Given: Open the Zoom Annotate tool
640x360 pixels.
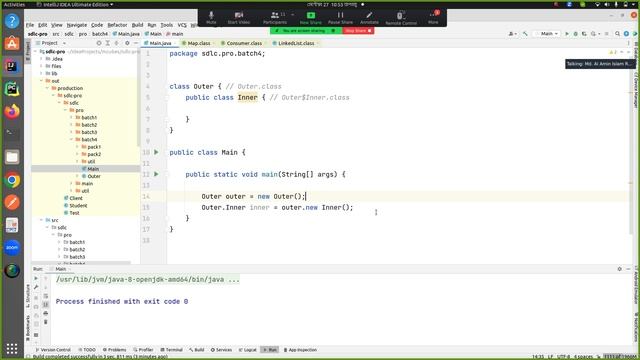Looking at the screenshot, I should 369,18.
